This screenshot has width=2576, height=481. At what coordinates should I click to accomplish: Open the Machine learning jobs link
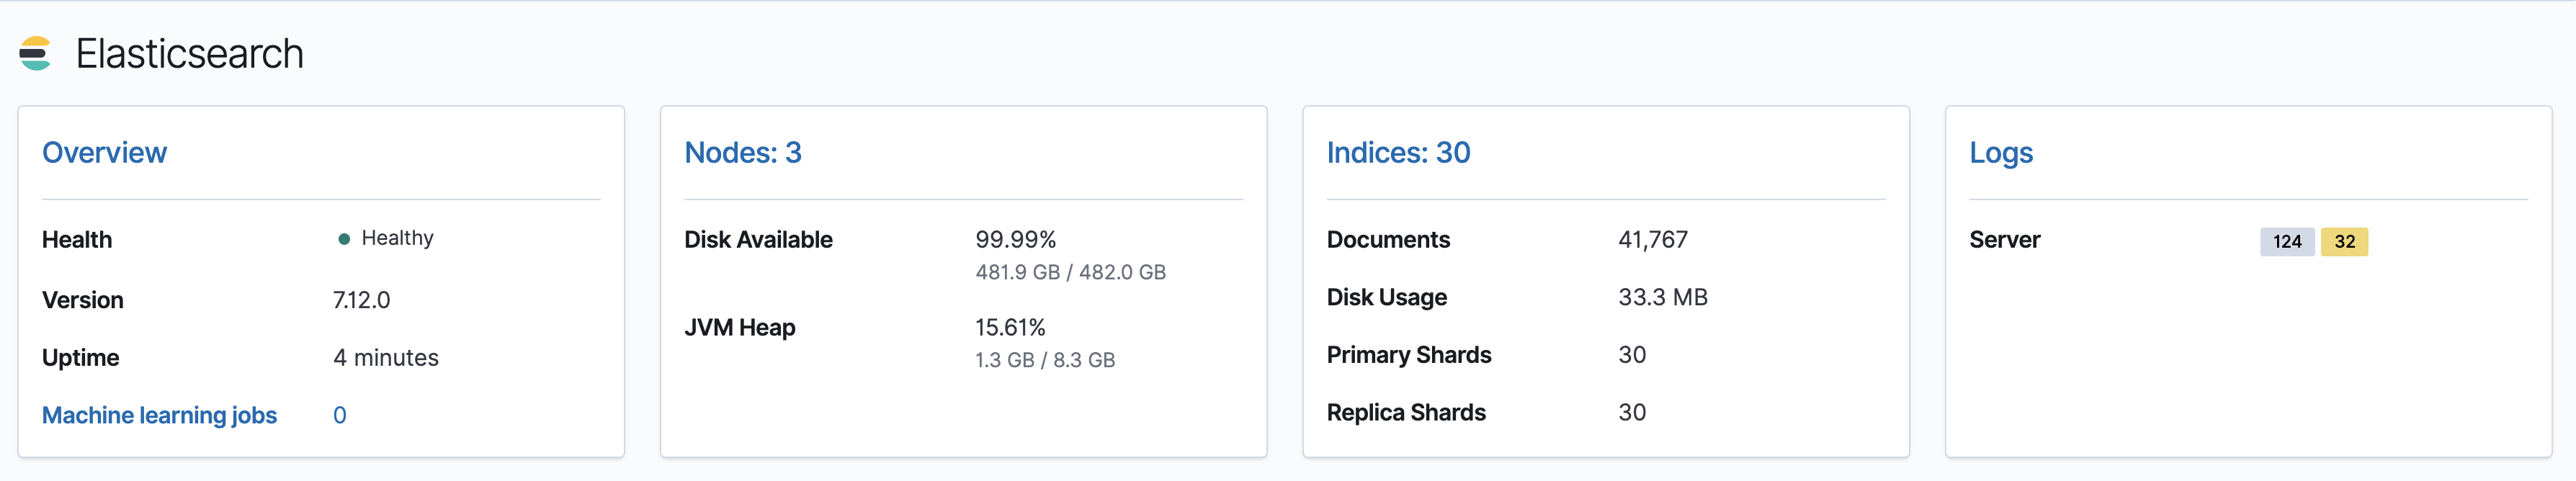[x=159, y=415]
